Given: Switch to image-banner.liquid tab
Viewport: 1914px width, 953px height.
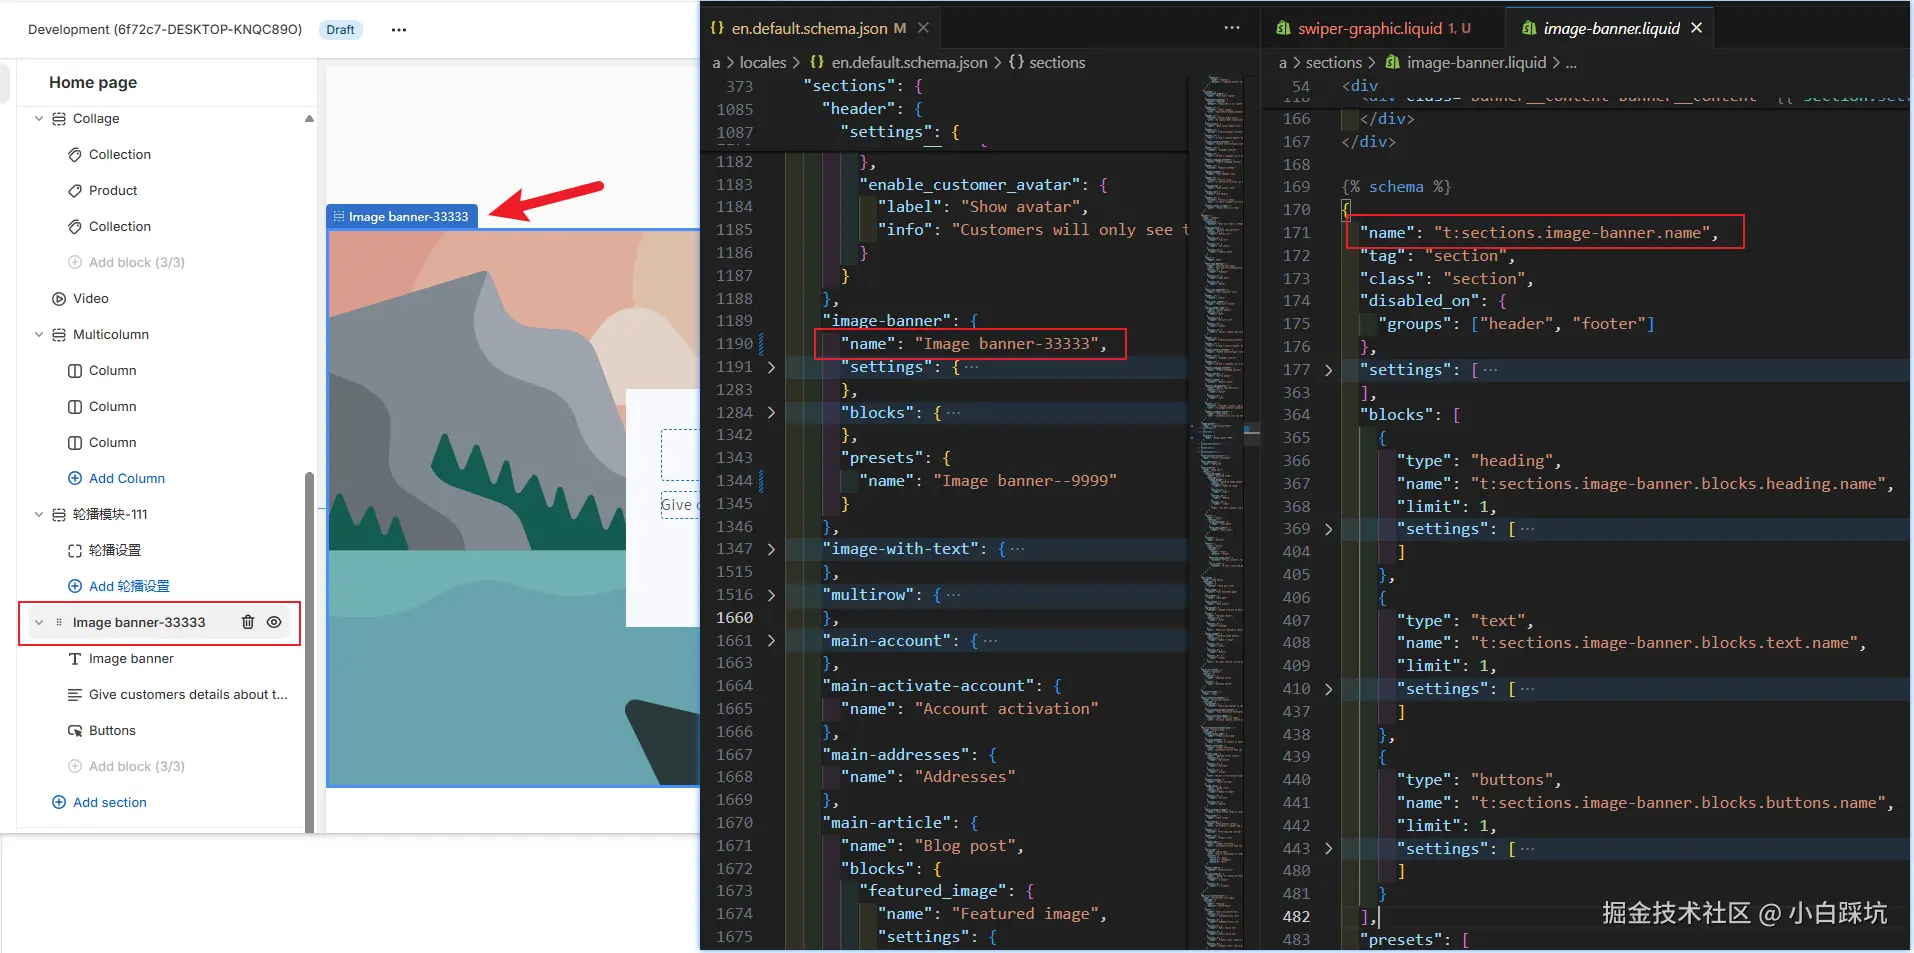Looking at the screenshot, I should [1611, 28].
